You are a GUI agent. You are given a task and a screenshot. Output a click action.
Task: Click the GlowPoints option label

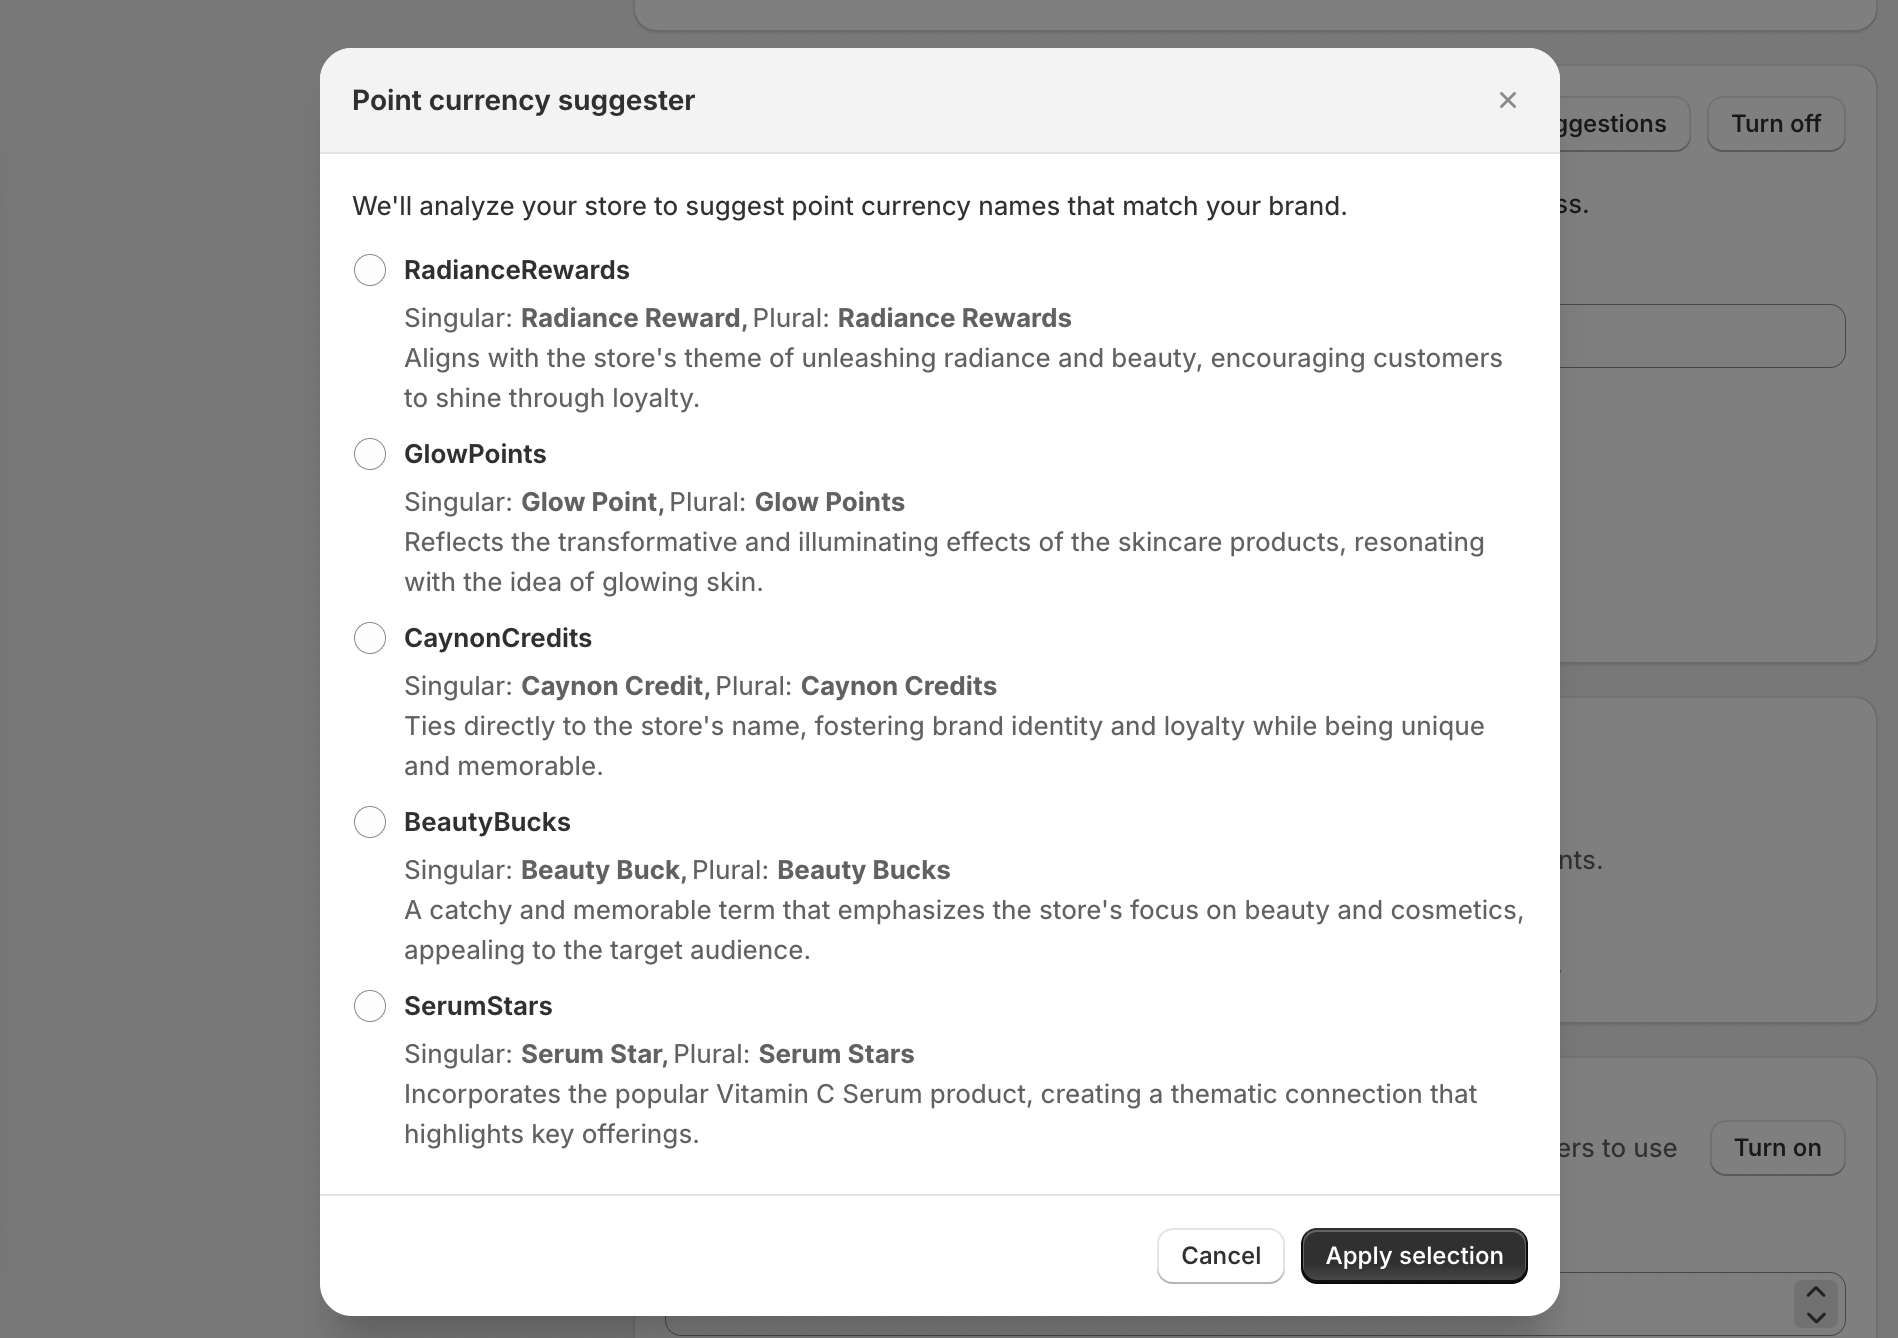click(475, 454)
